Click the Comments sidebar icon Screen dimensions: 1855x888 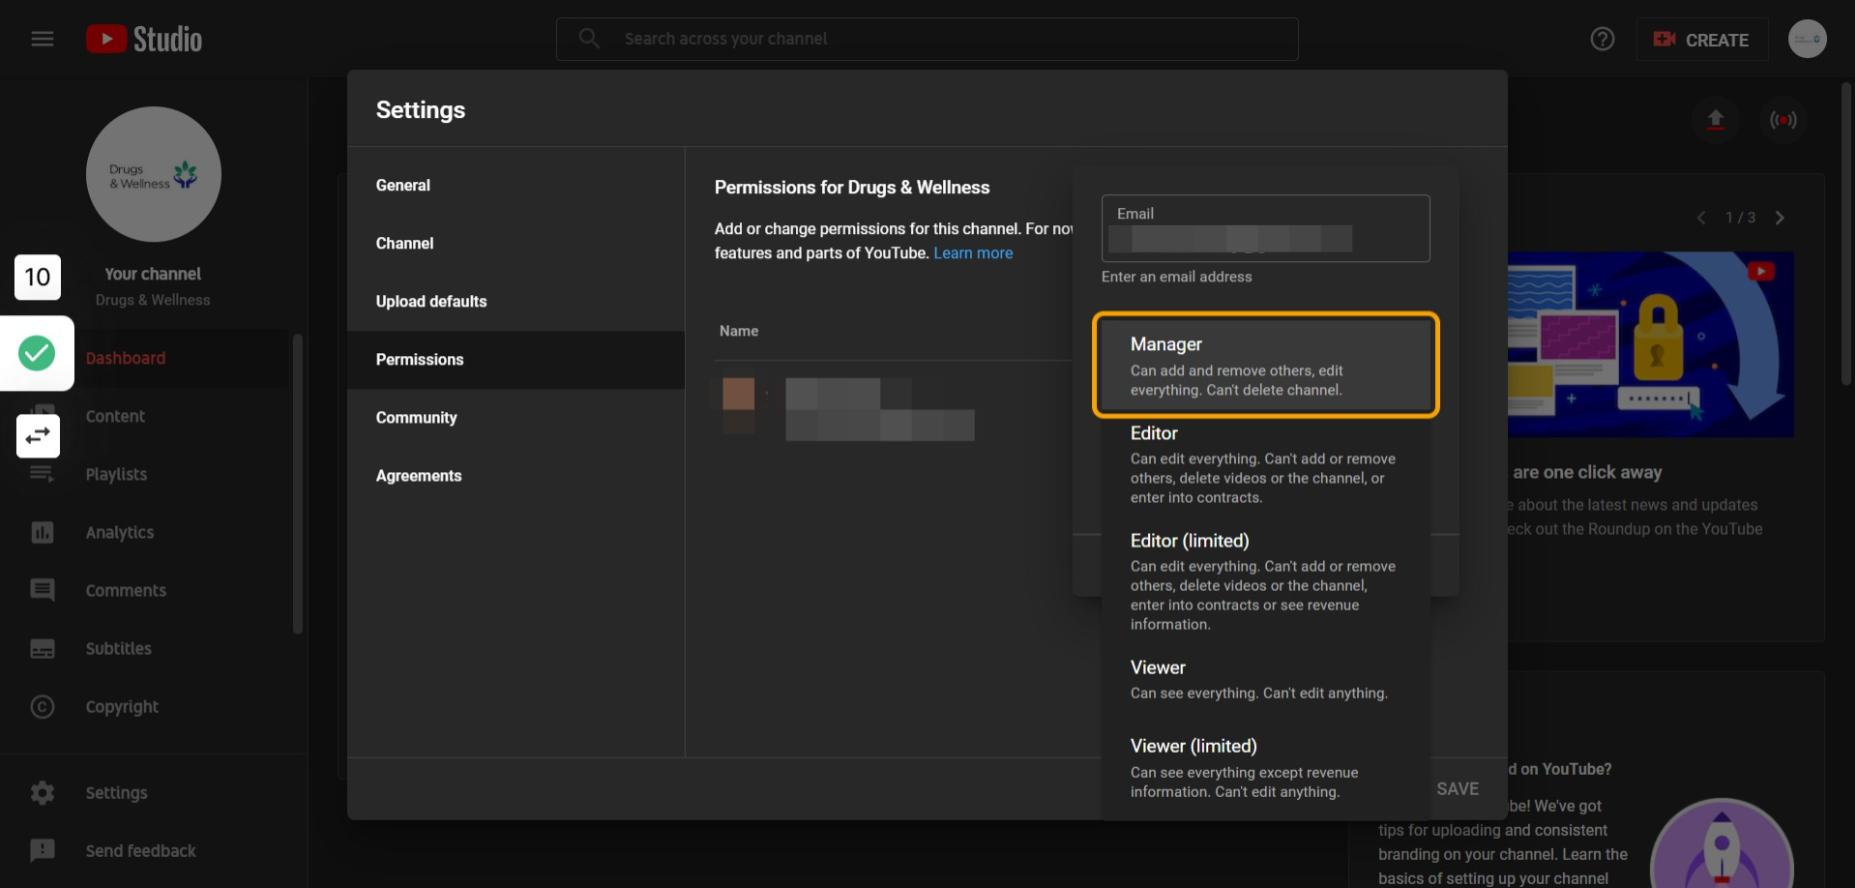(42, 590)
